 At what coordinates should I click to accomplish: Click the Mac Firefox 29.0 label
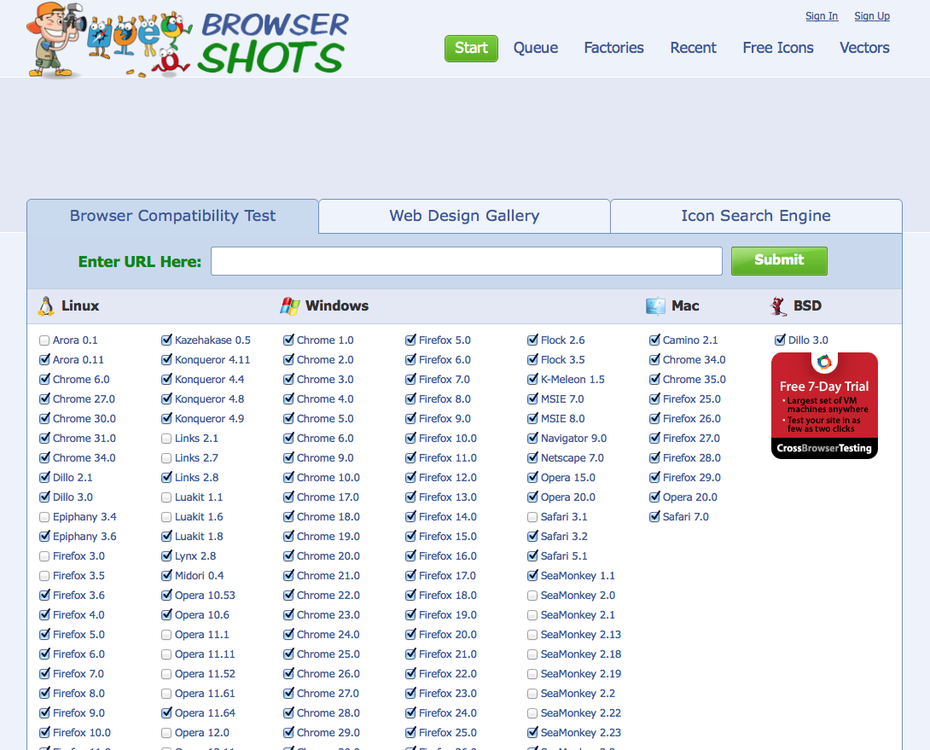pyautogui.click(x=692, y=478)
